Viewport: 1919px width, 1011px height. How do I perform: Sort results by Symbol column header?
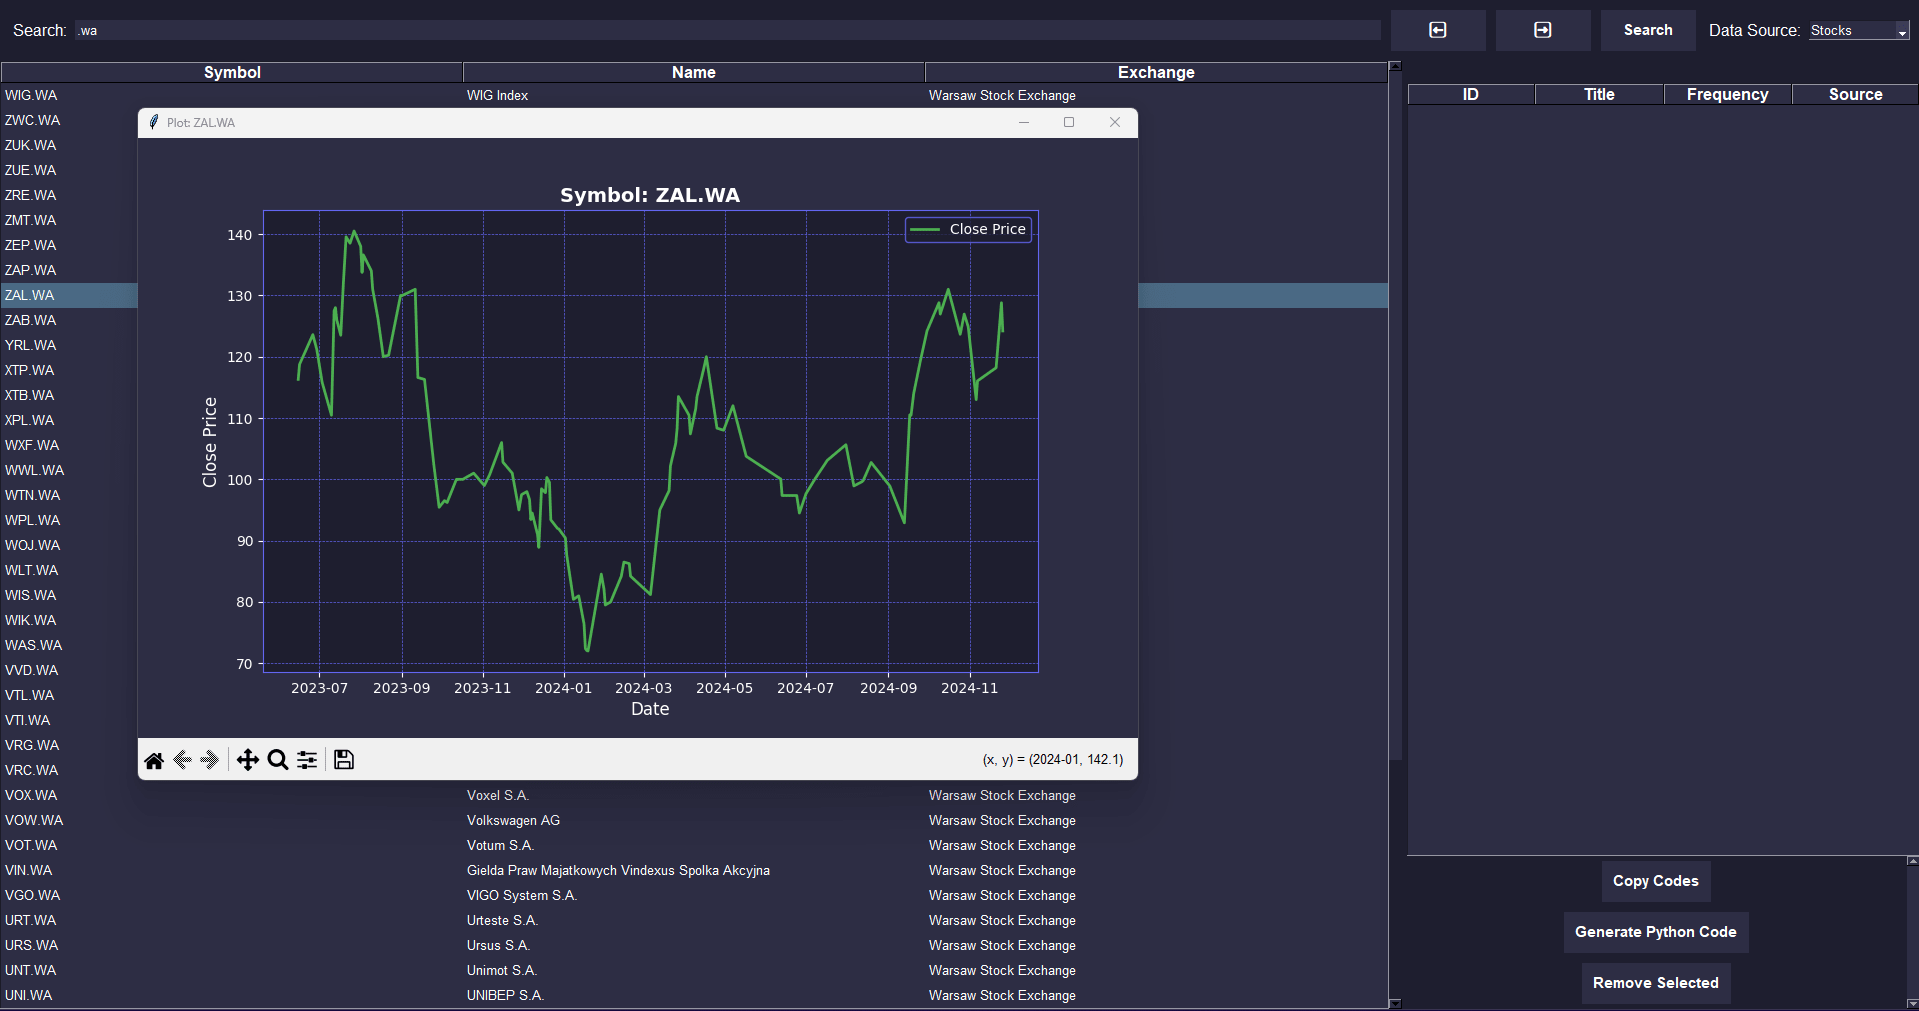tap(232, 72)
